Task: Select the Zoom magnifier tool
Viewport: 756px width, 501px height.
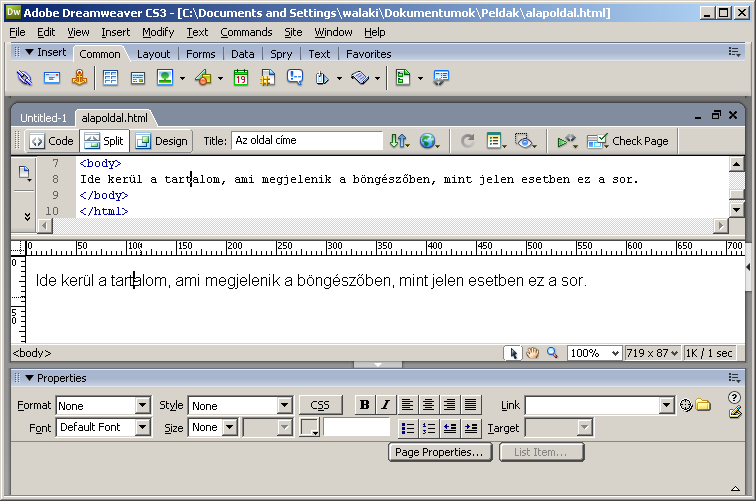Action: [552, 353]
